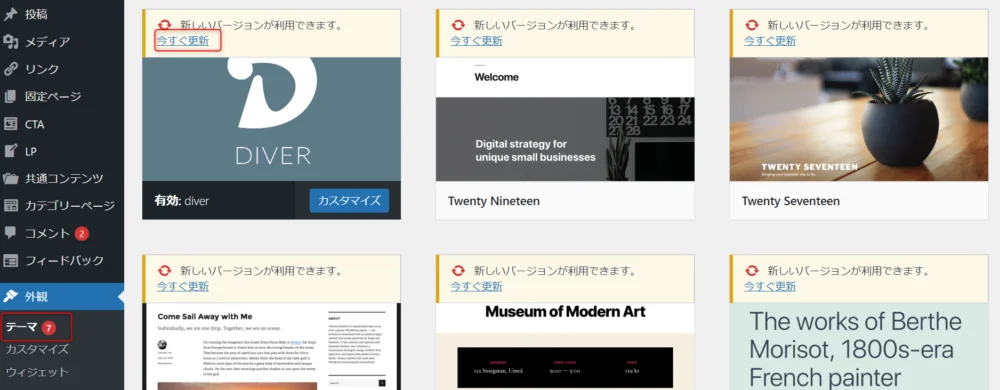Click the edit icon beside LP
The width and height of the screenshot is (1000, 390).
coord(10,151)
